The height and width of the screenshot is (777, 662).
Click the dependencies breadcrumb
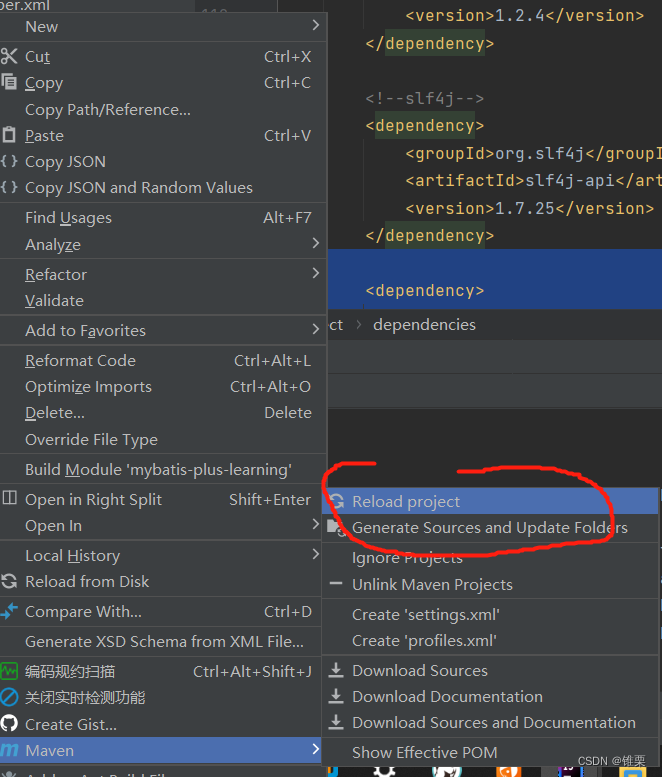(424, 325)
